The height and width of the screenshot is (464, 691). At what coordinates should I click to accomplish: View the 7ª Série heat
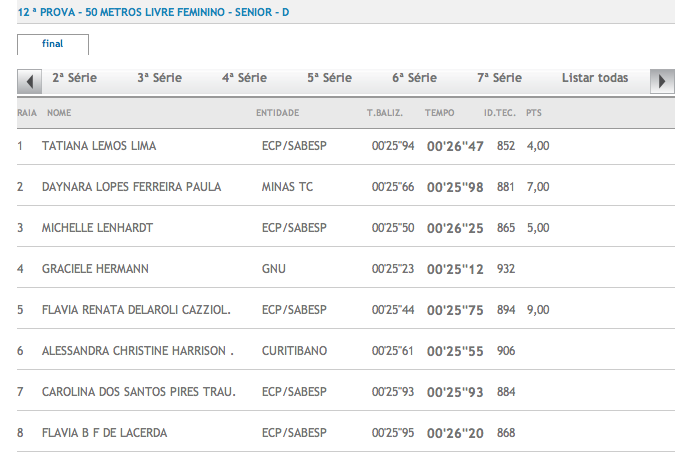tap(499, 78)
